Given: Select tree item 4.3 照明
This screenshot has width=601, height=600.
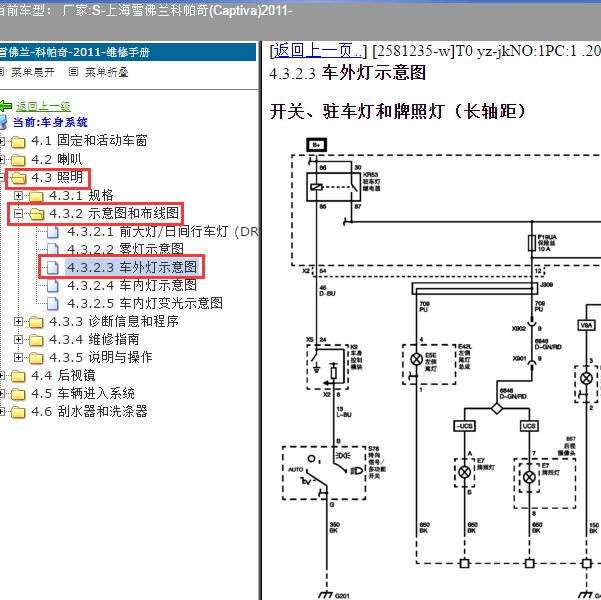Looking at the screenshot, I should [57, 177].
